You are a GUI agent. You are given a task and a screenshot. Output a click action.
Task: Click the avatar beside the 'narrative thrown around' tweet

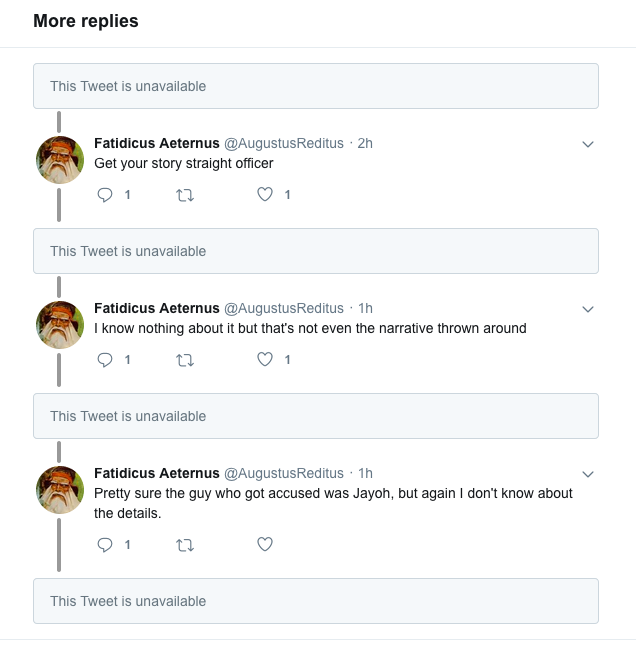59,325
